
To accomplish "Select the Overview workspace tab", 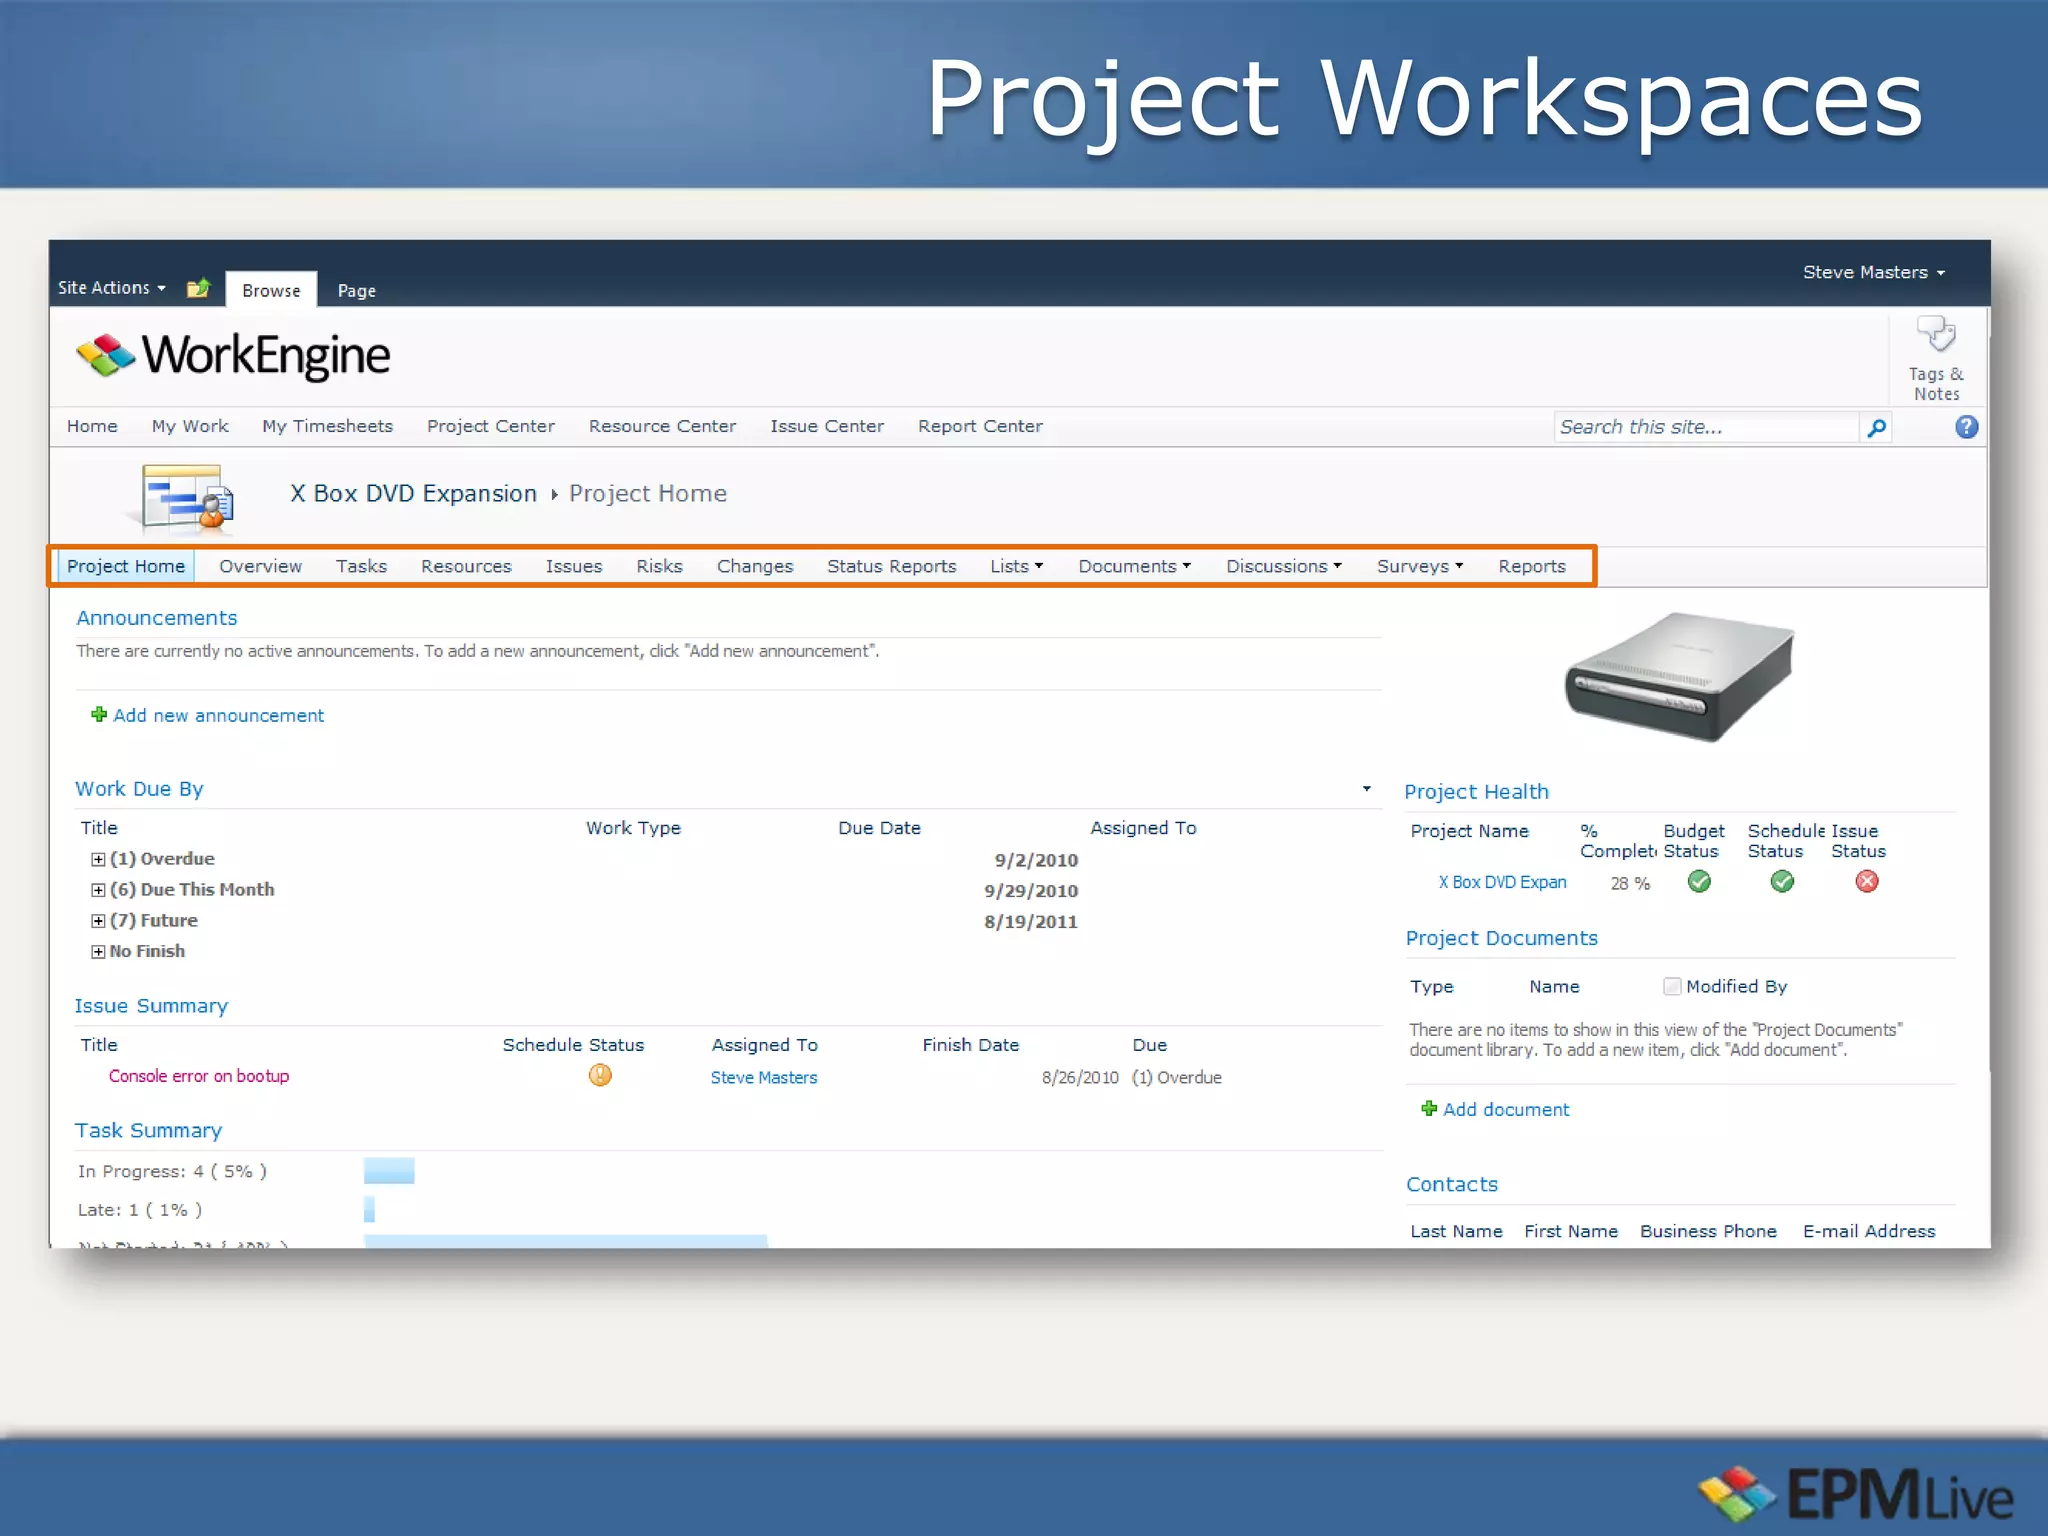I will (260, 566).
